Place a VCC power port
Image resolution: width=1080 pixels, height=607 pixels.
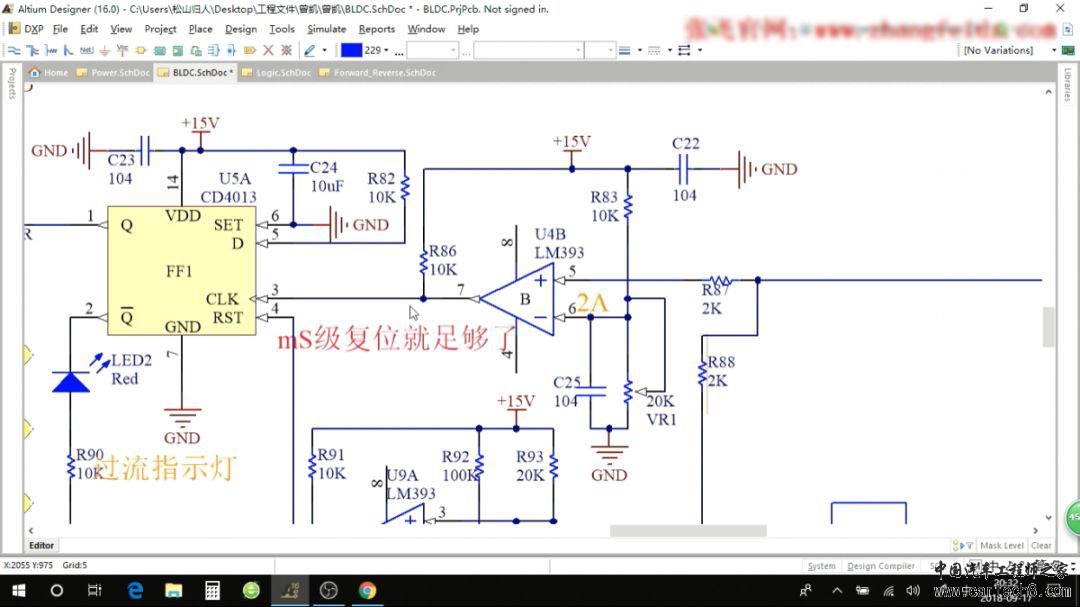point(123,50)
